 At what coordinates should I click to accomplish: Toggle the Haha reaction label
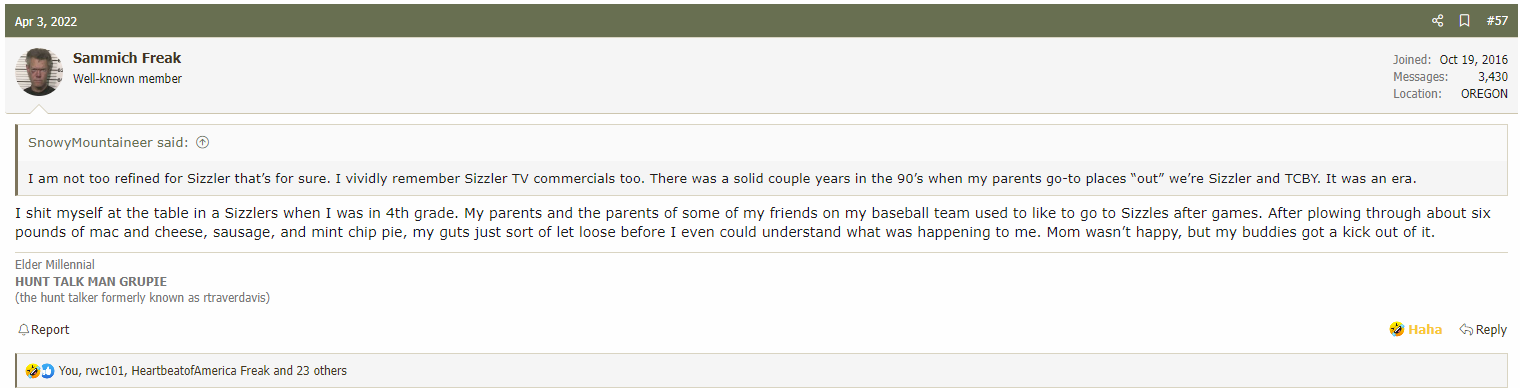(x=1425, y=329)
